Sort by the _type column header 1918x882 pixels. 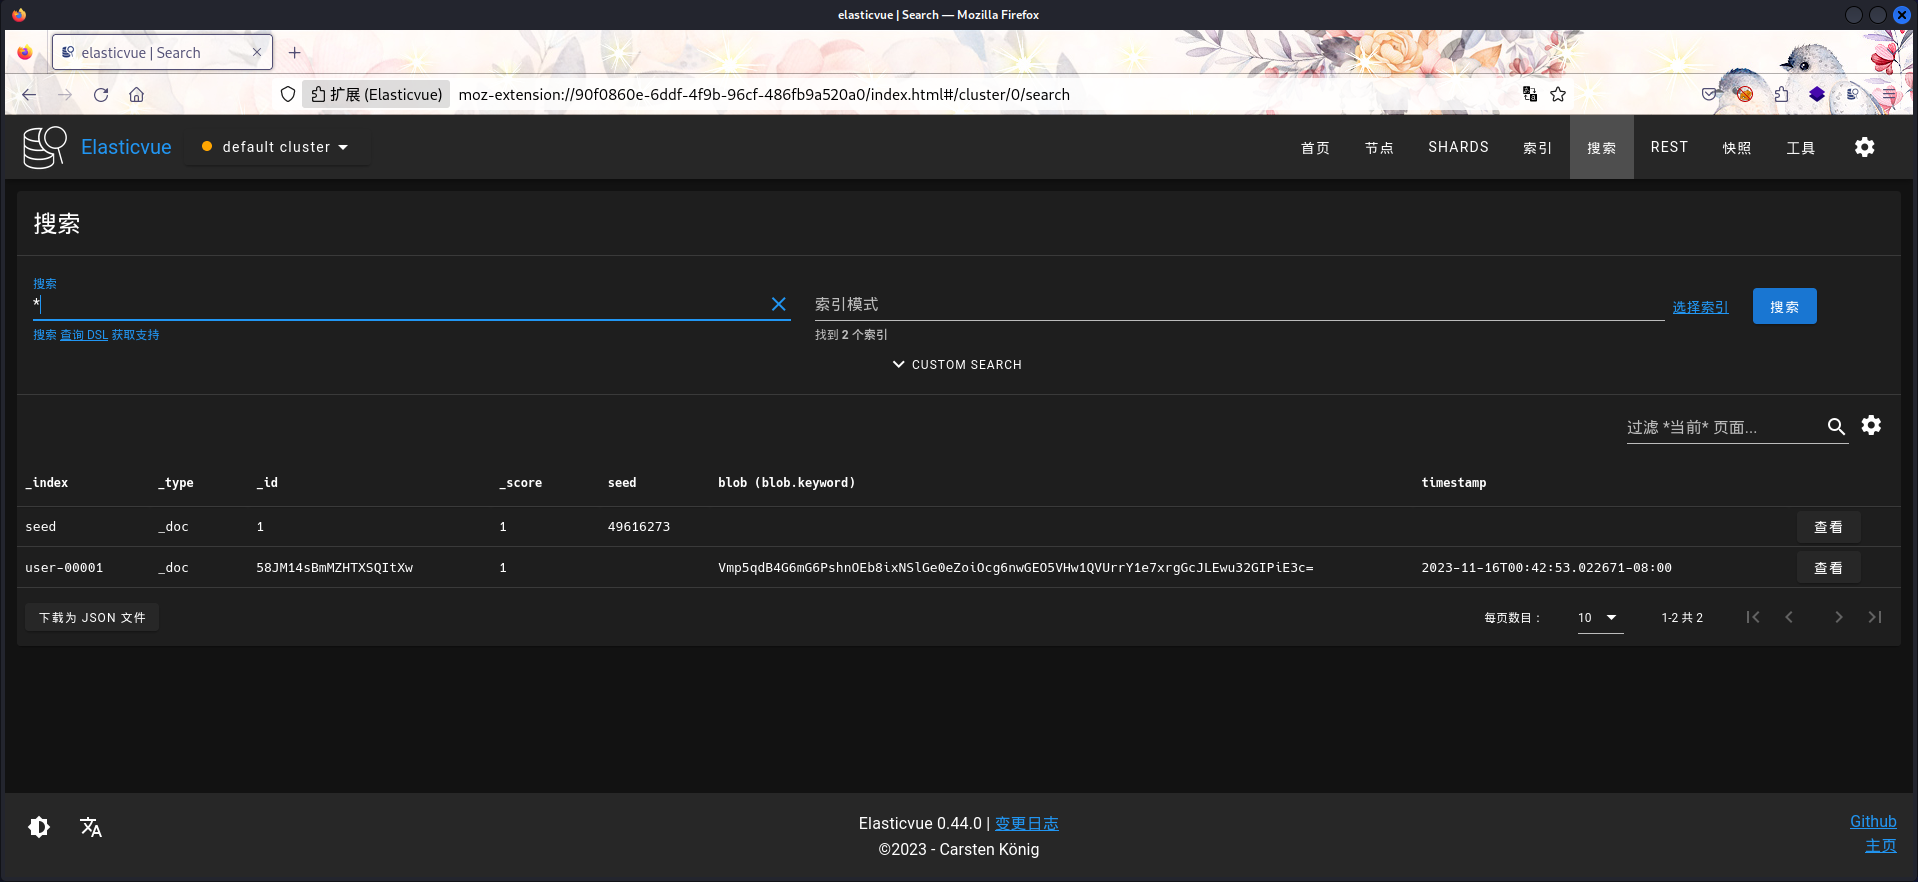point(176,482)
